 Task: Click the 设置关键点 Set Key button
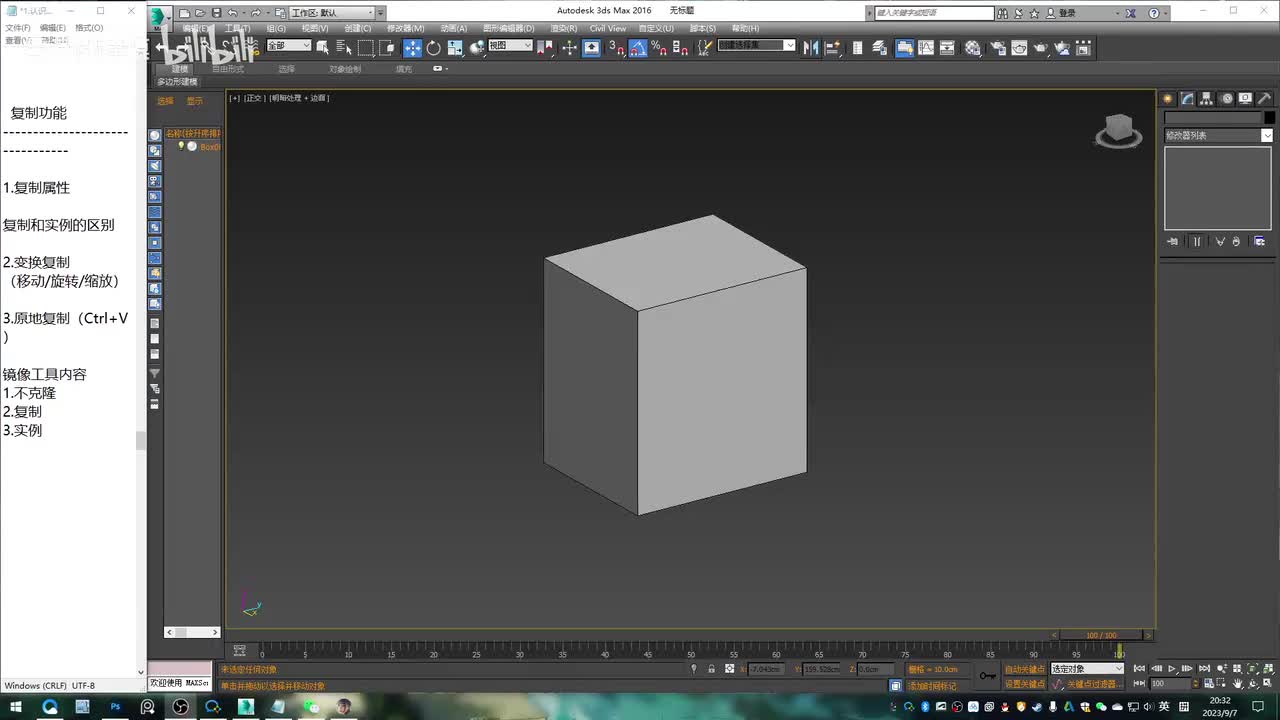[1025, 684]
